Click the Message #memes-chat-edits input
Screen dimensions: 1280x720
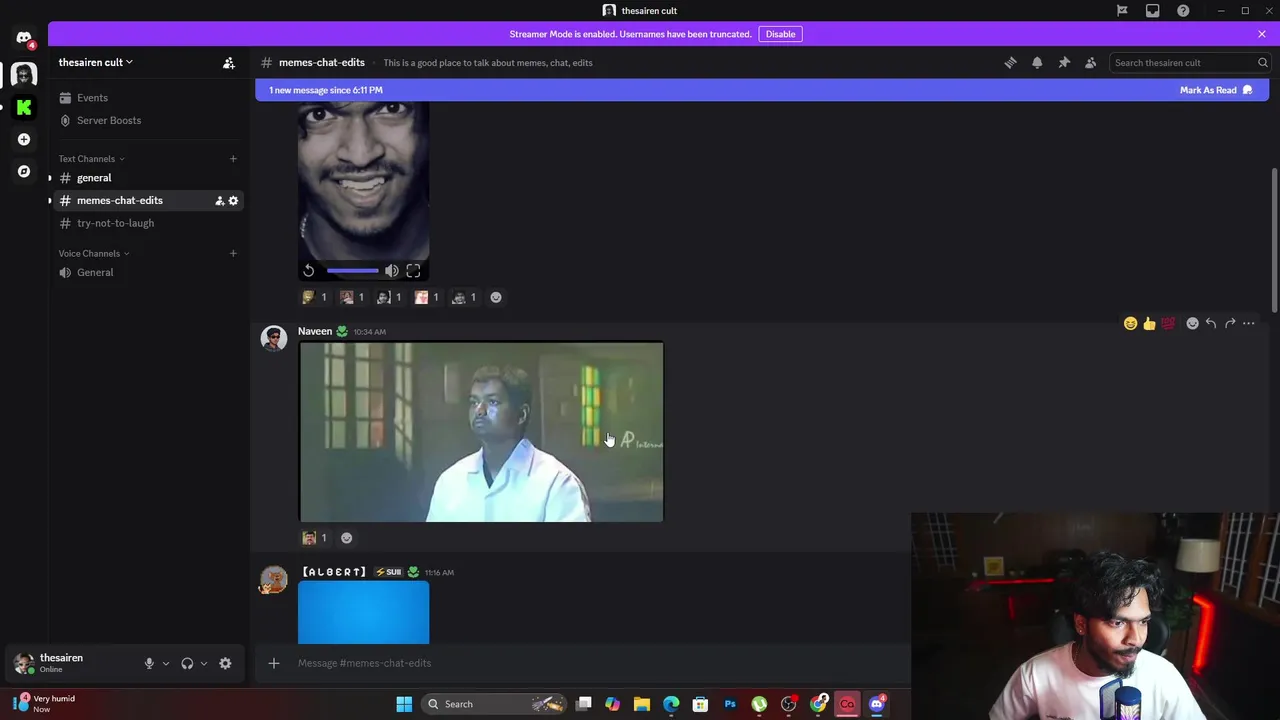click(600, 663)
